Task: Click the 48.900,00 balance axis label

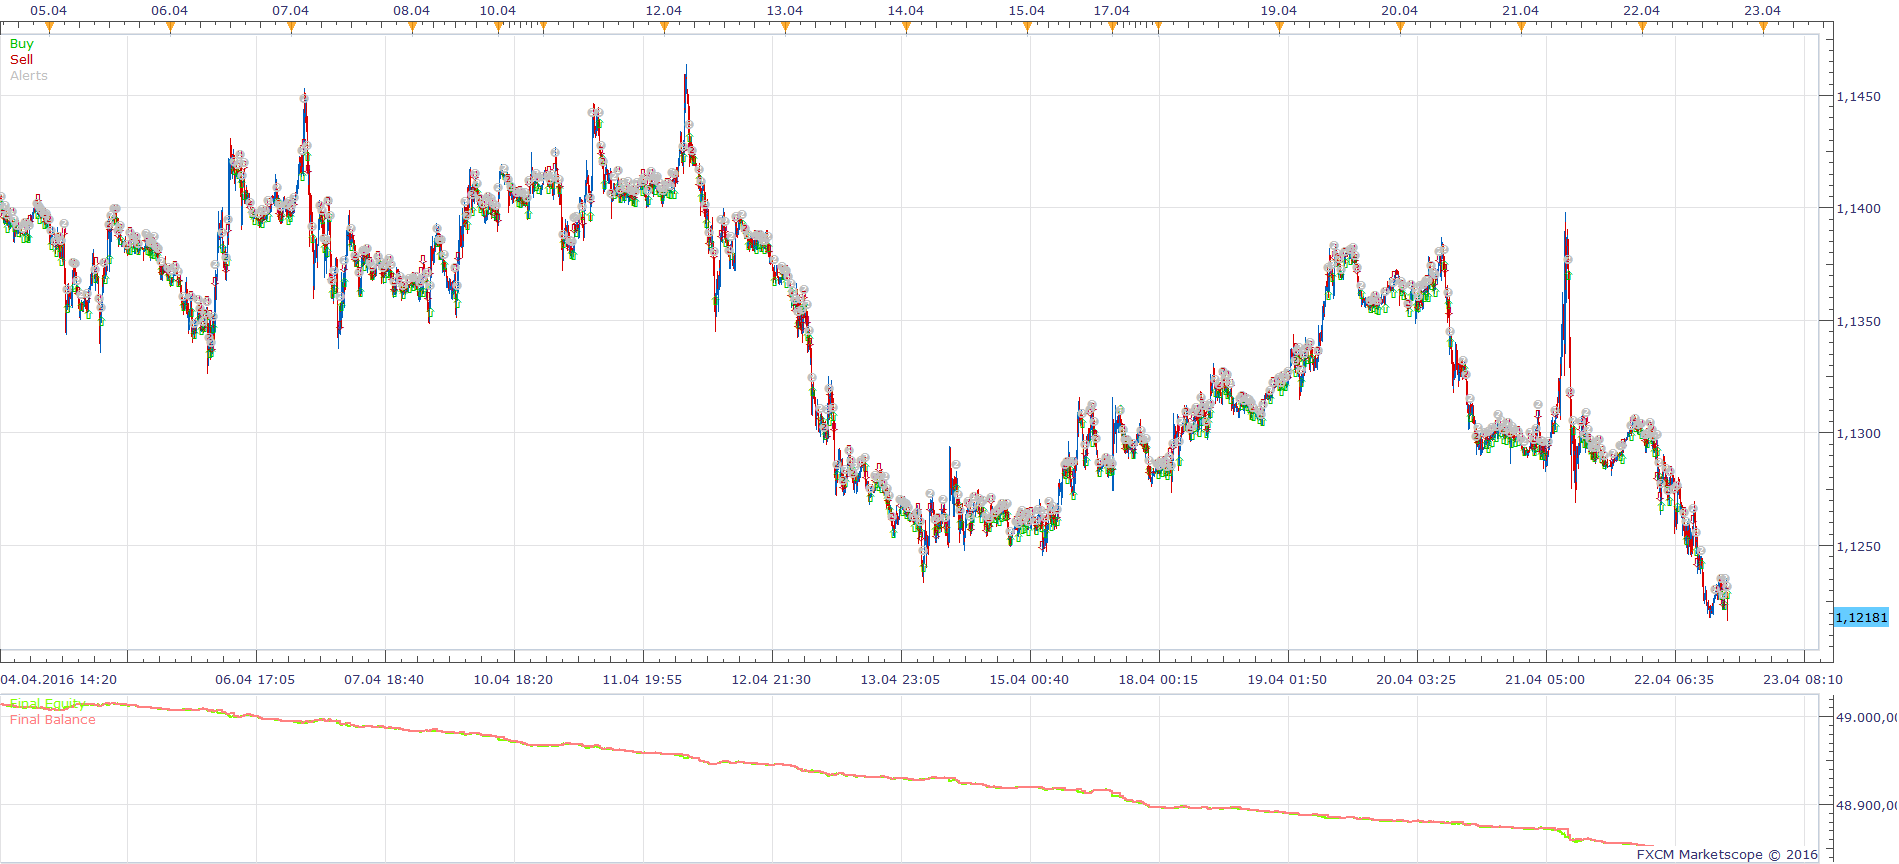Action: pos(1867,805)
